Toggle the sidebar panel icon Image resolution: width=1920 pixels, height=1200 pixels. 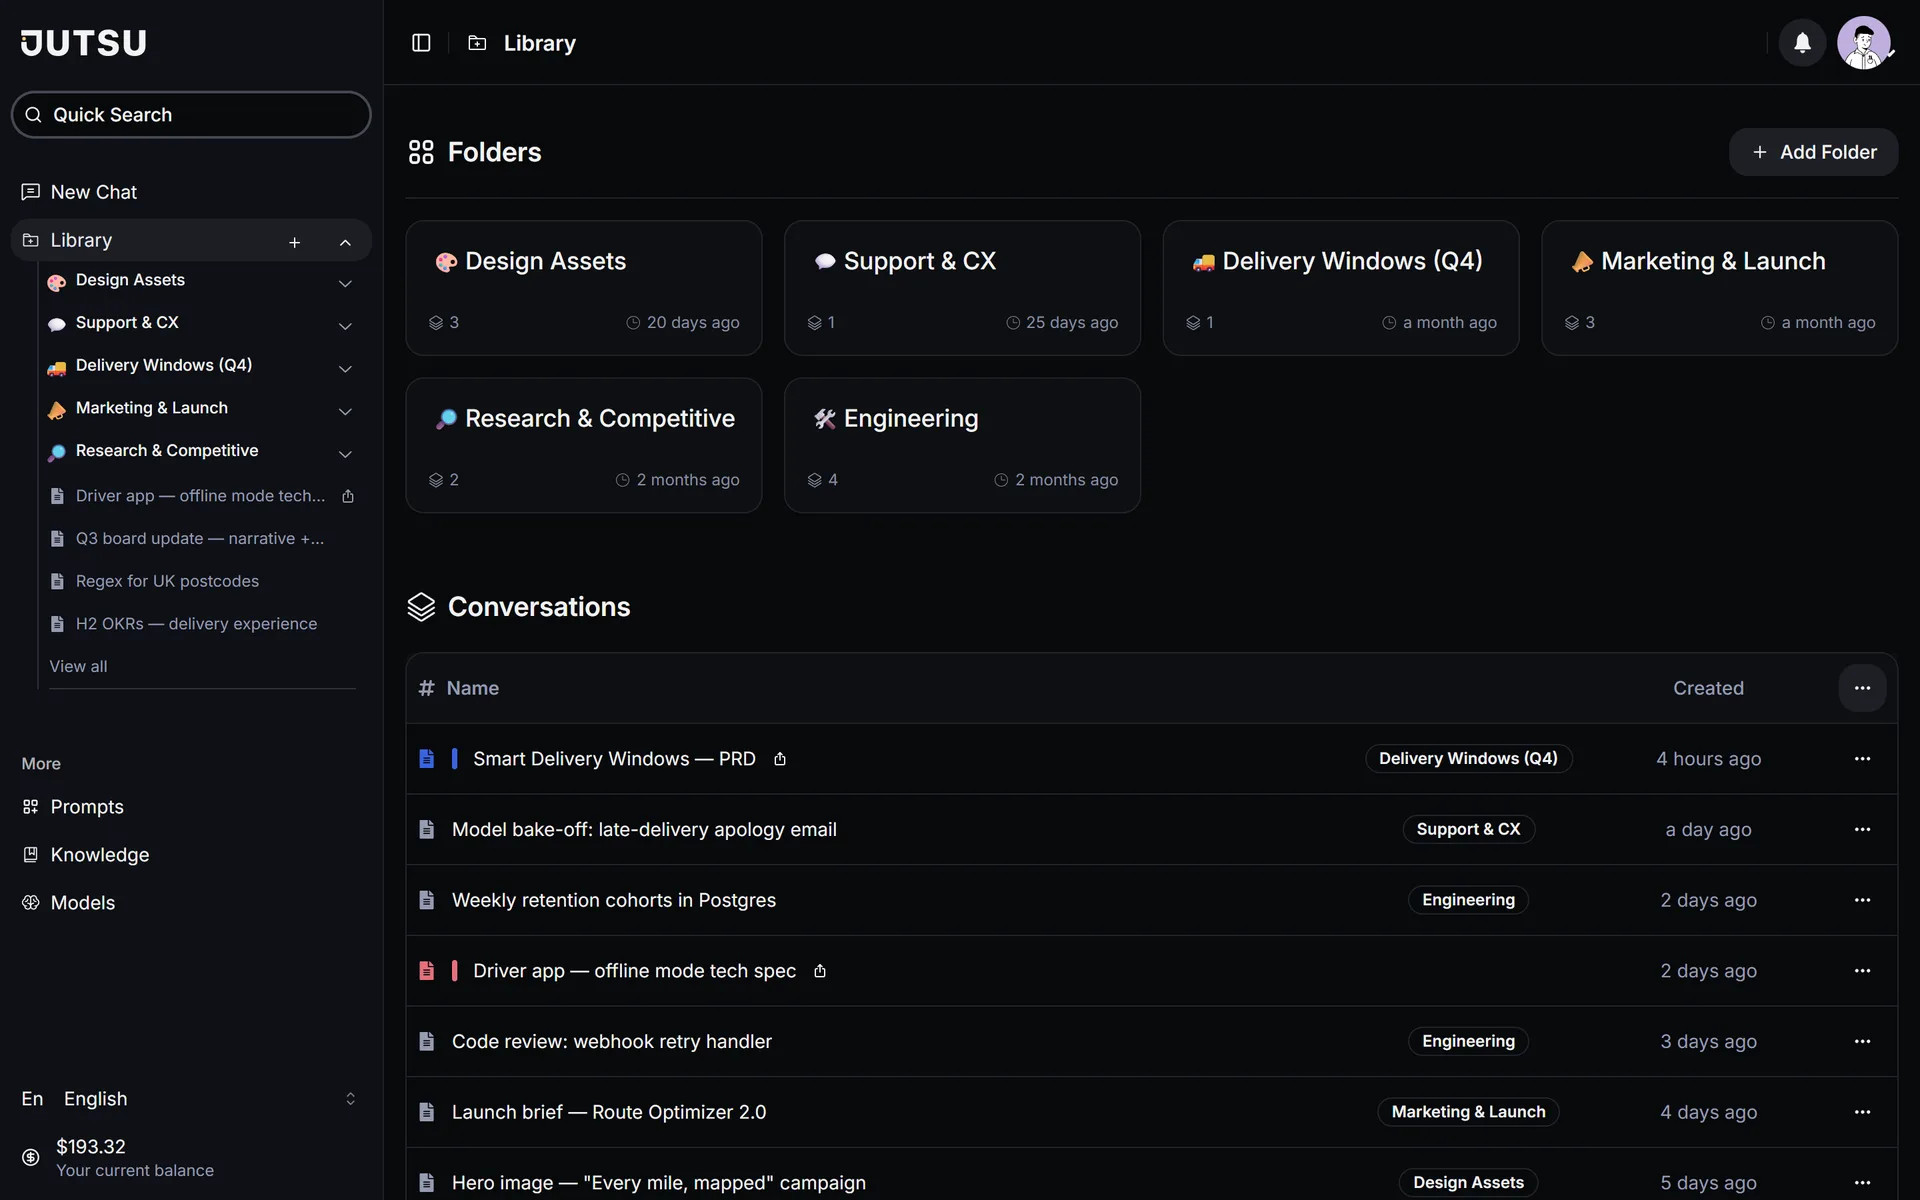[x=421, y=43]
